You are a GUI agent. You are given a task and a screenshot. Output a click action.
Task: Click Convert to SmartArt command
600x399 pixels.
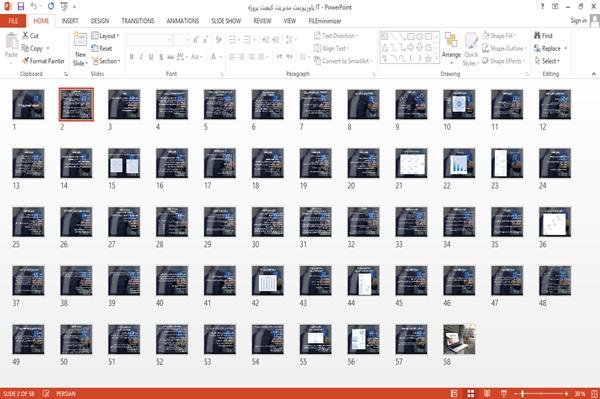pyautogui.click(x=343, y=61)
